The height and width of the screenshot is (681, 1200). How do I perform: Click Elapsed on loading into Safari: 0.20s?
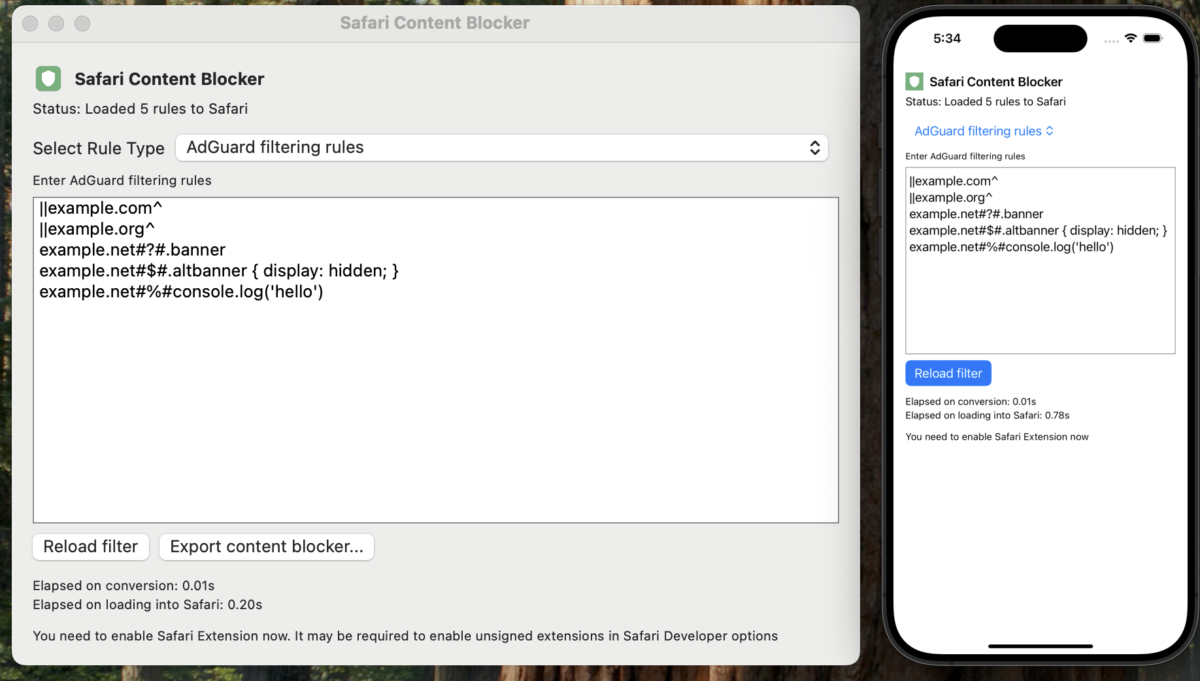(147, 605)
